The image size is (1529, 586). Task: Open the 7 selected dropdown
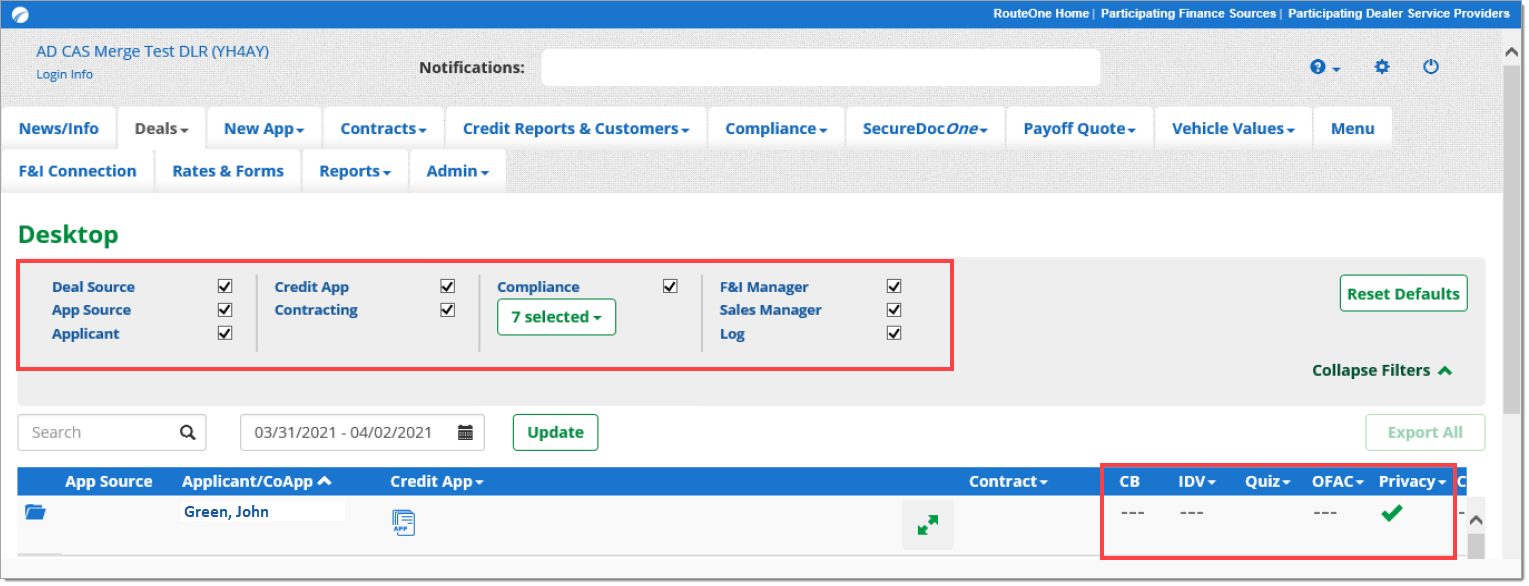[556, 317]
